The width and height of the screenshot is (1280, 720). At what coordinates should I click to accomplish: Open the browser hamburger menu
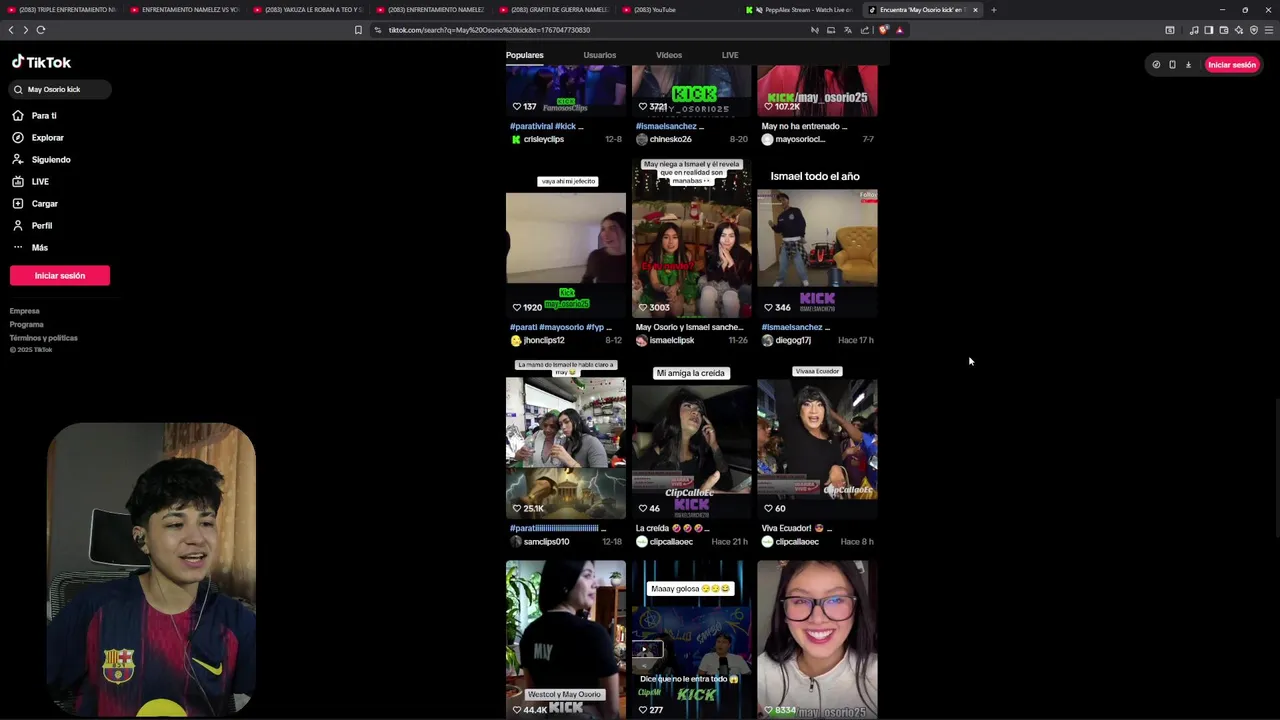1269,30
